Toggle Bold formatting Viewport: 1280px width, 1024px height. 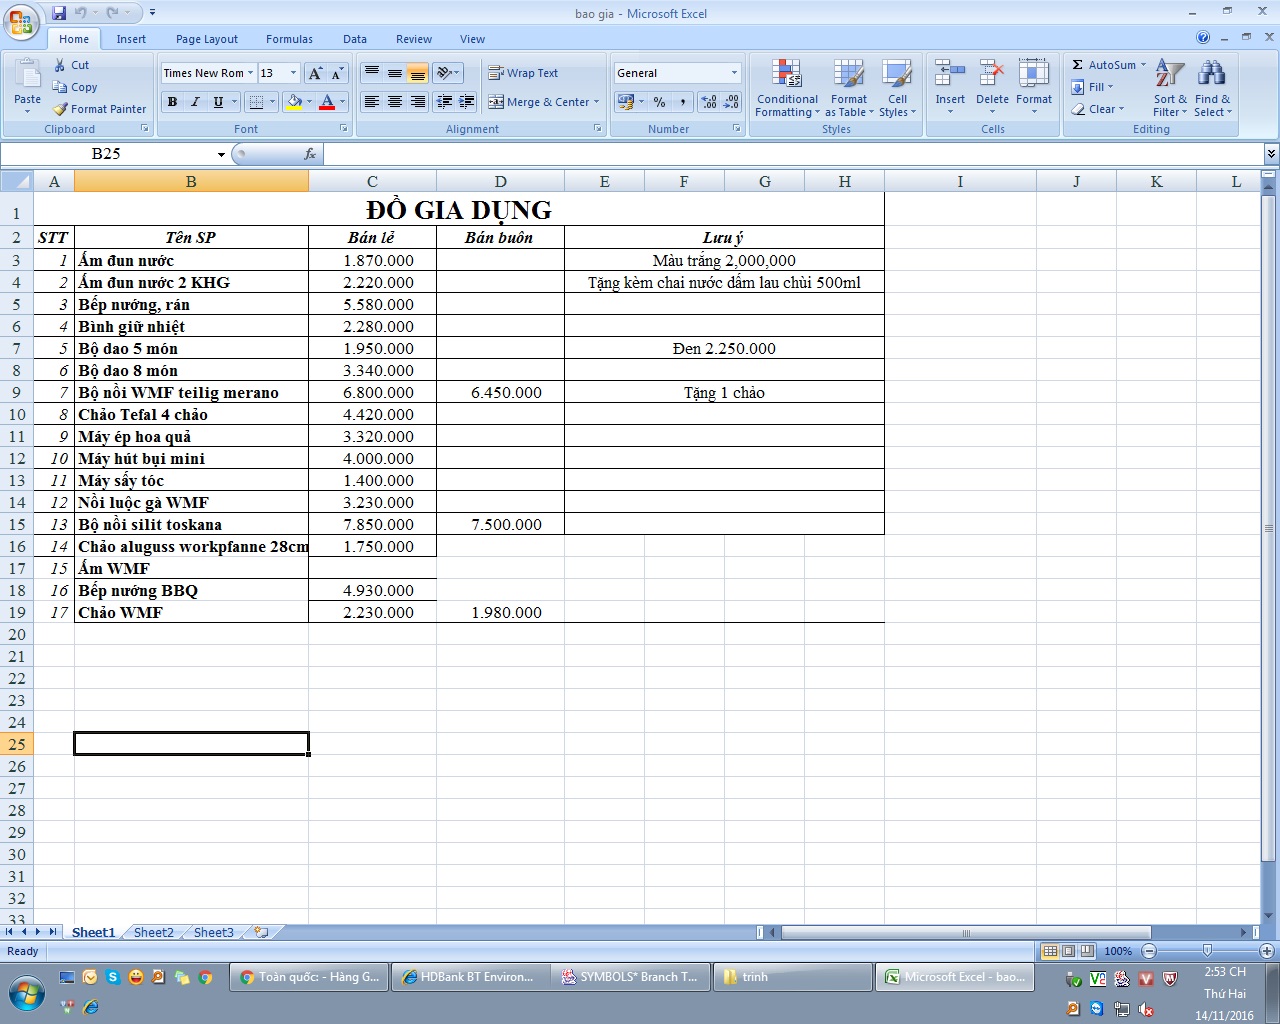pos(172,102)
